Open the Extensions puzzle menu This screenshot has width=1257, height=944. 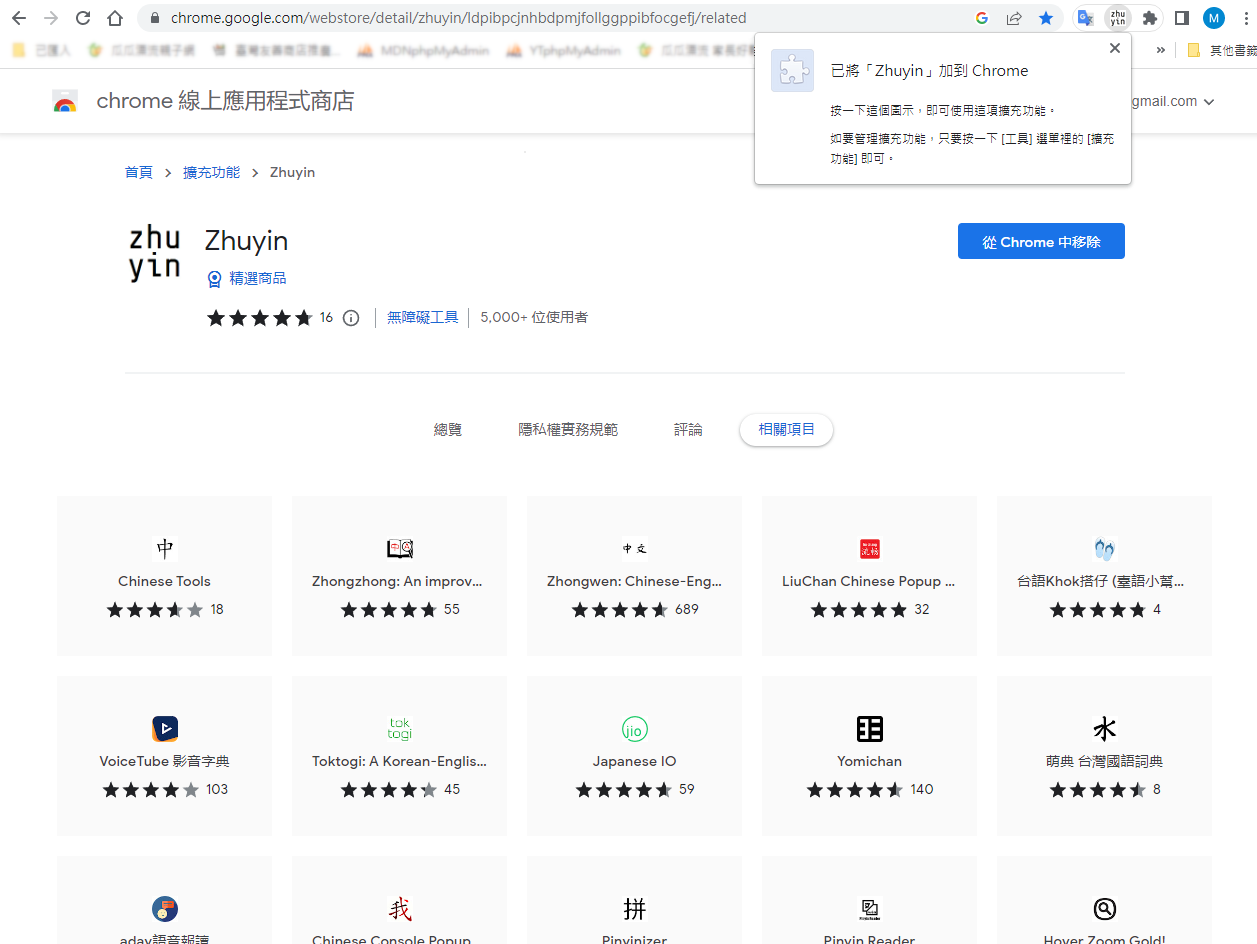[x=1150, y=18]
